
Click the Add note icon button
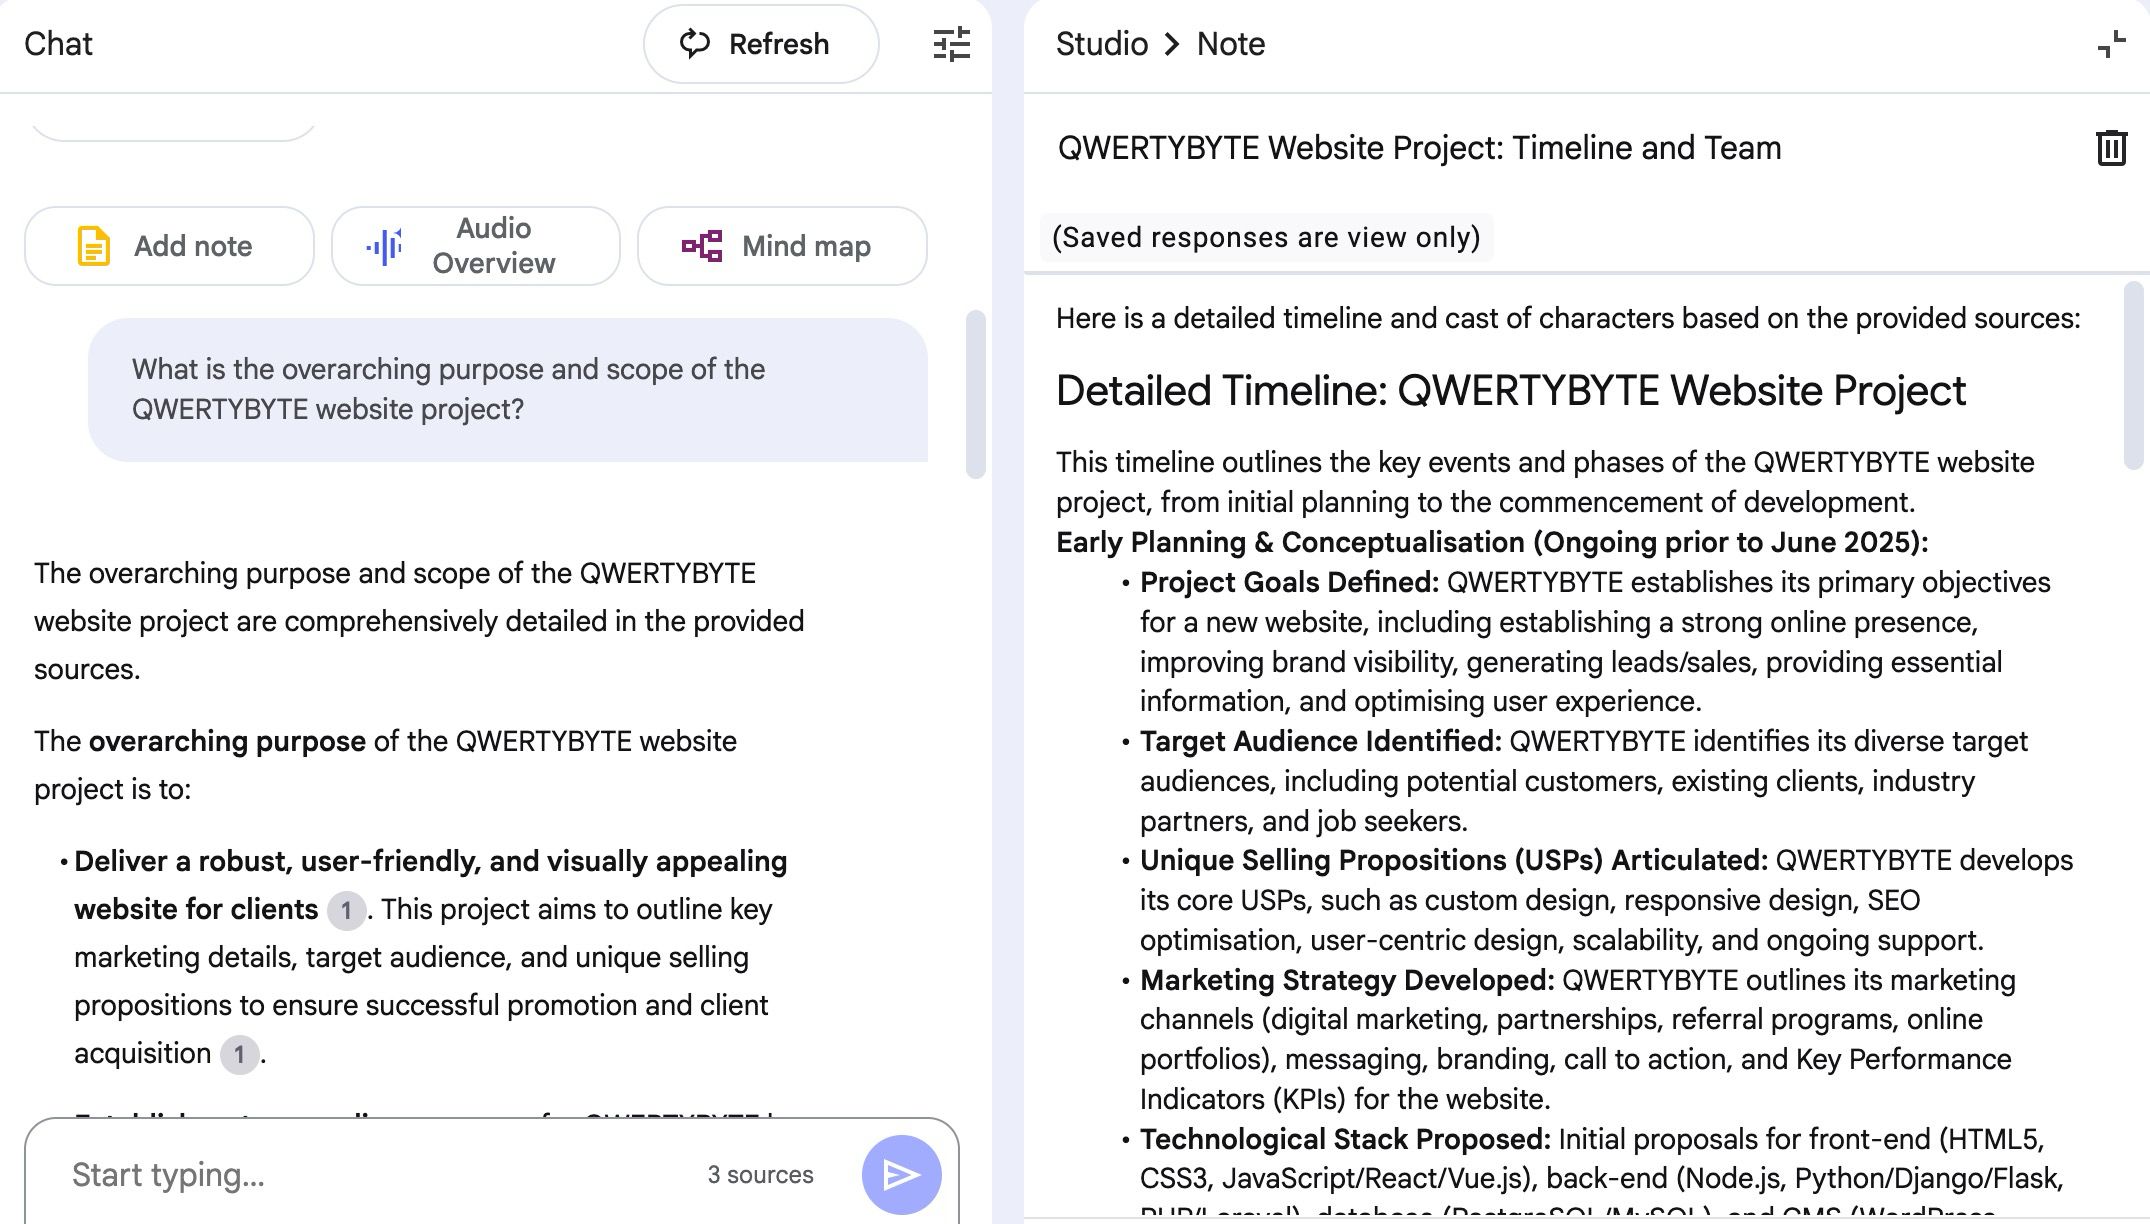(x=169, y=246)
